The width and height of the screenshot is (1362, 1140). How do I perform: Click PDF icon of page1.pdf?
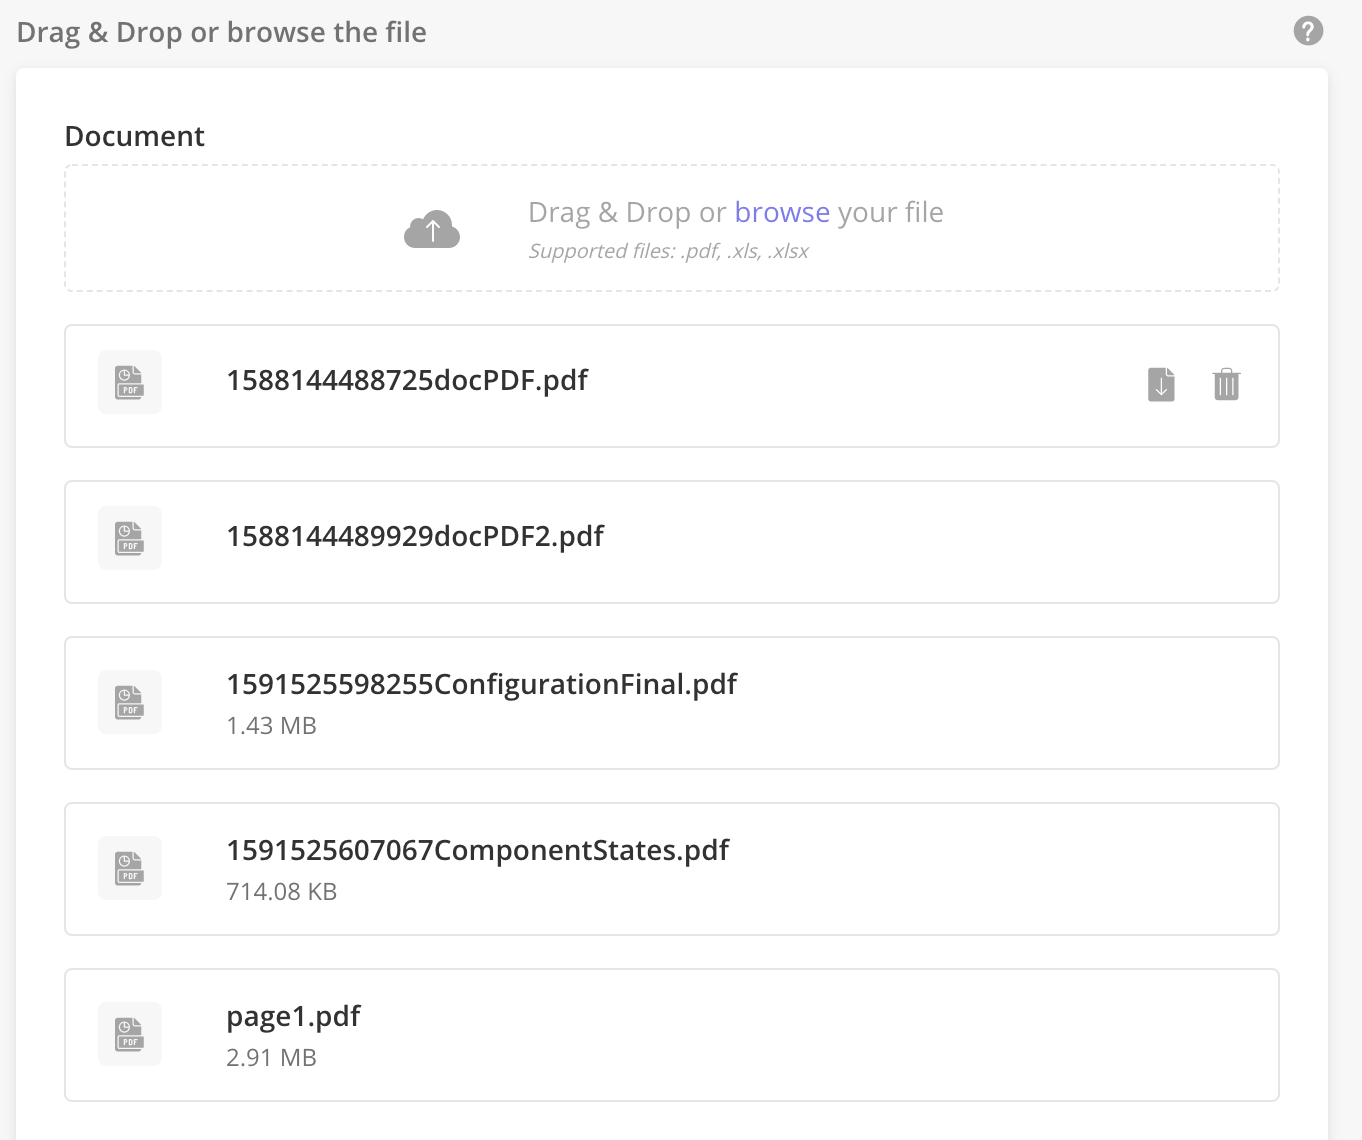(x=130, y=1034)
